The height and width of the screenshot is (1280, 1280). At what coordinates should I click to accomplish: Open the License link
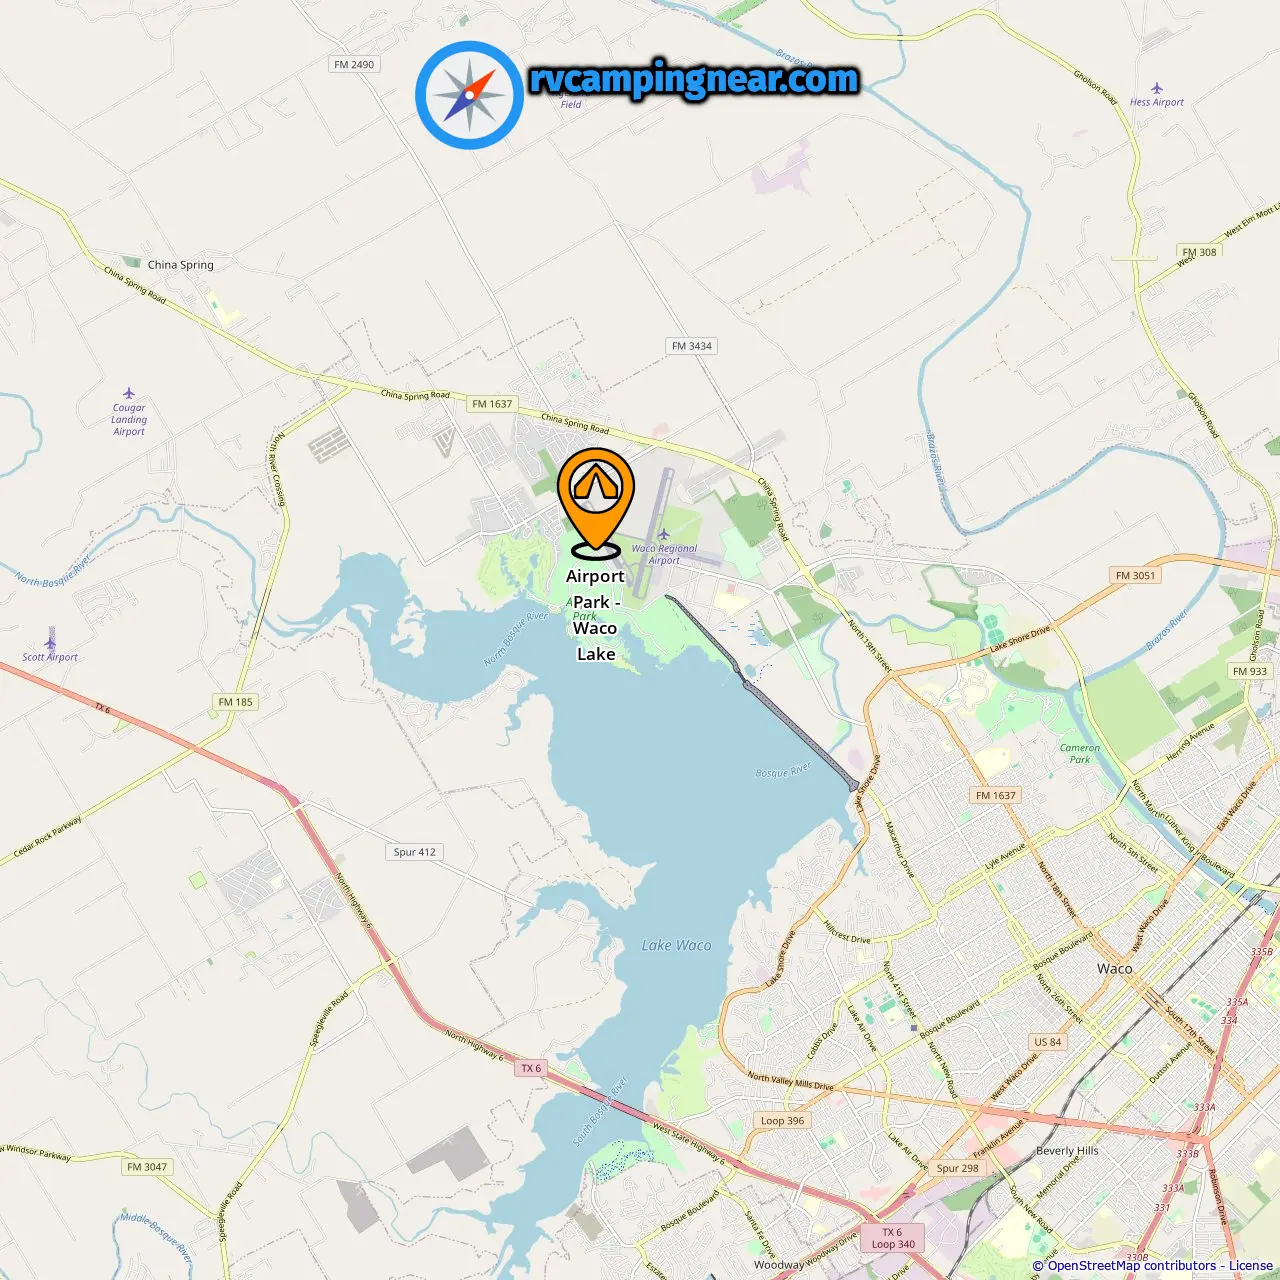(1251, 1266)
